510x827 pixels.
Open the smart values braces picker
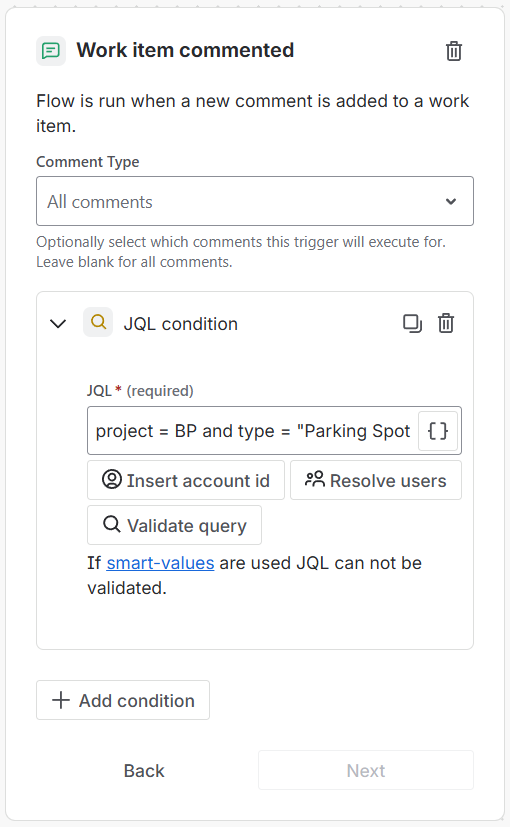coord(438,431)
